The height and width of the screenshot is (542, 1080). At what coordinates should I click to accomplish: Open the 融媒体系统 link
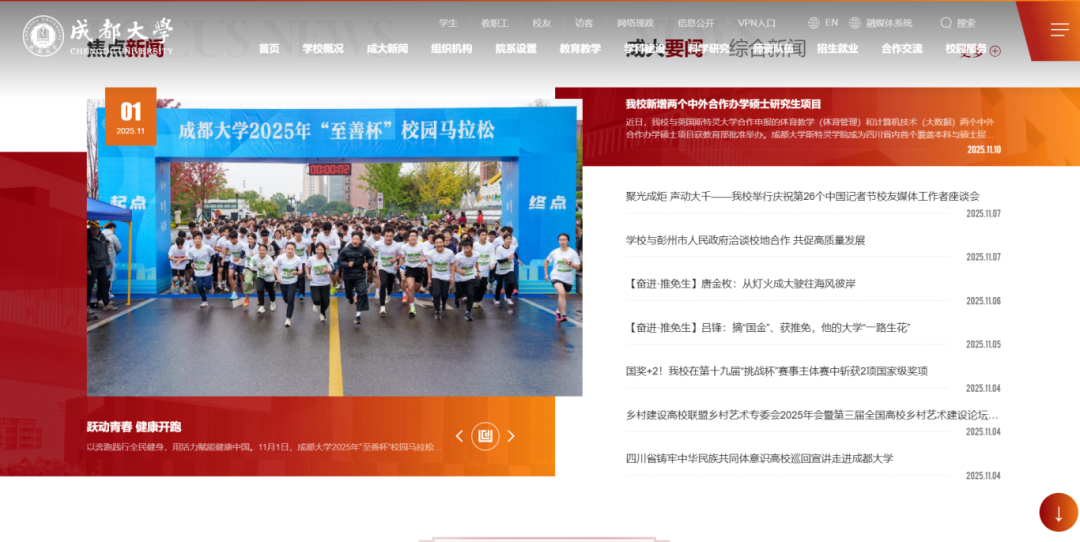coord(890,23)
